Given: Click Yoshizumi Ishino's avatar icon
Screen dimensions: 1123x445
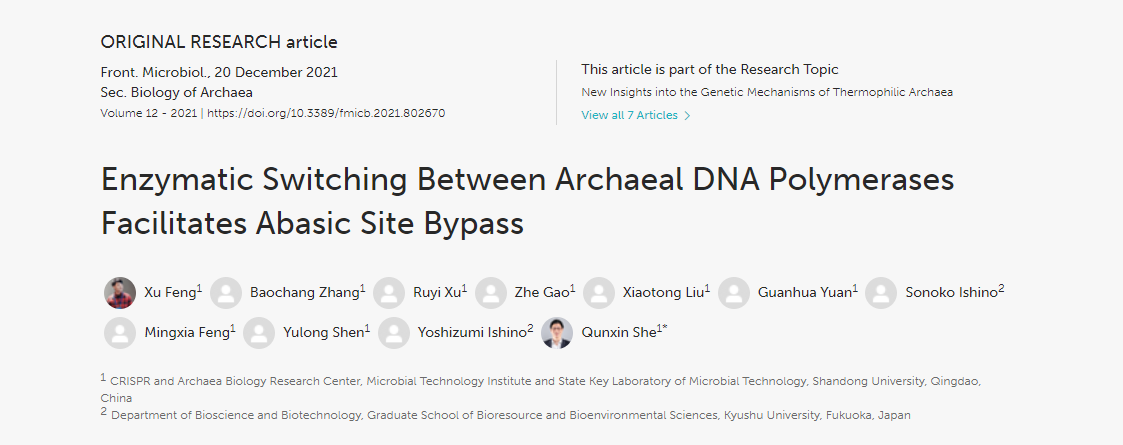Looking at the screenshot, I should 394,333.
